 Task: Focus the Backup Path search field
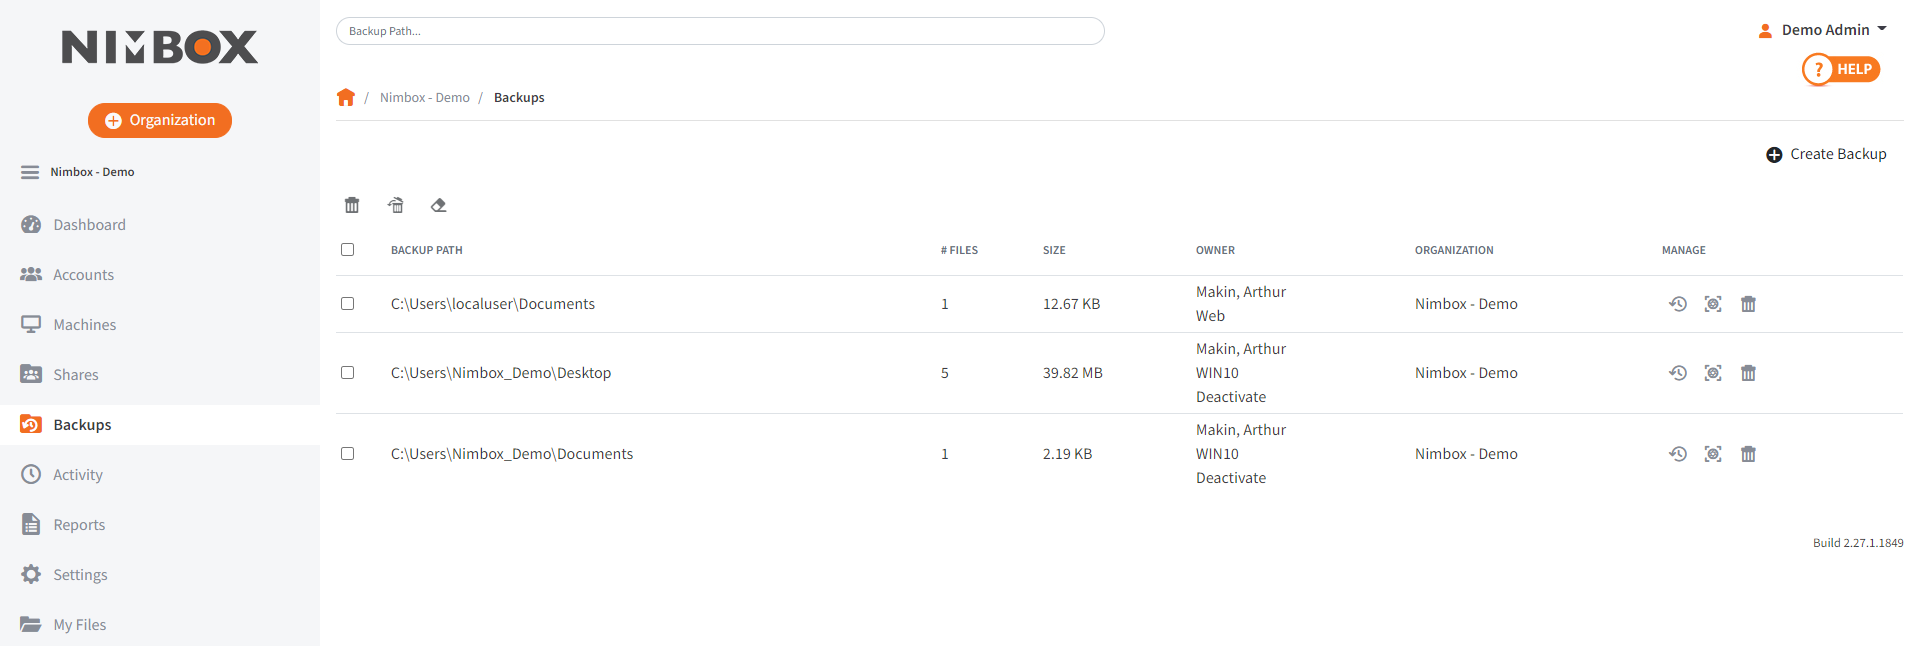coord(720,31)
